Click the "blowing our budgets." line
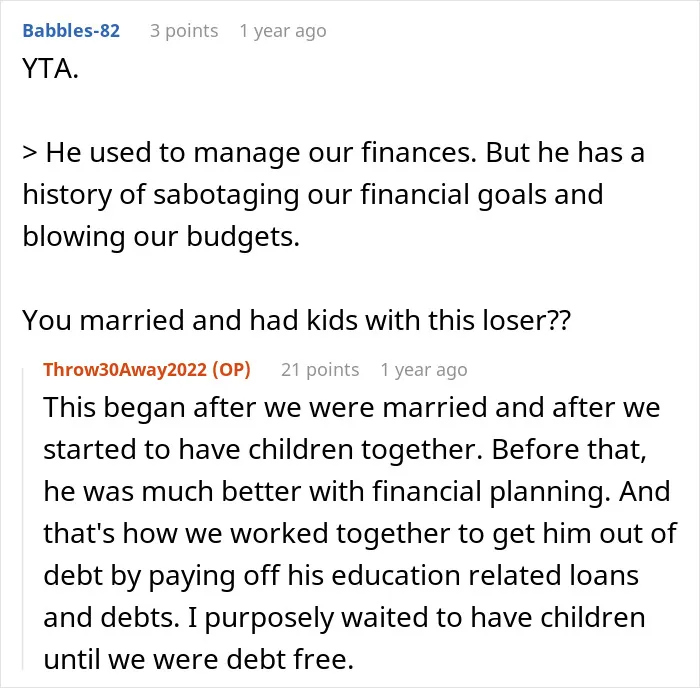The image size is (700, 688). (x=161, y=237)
